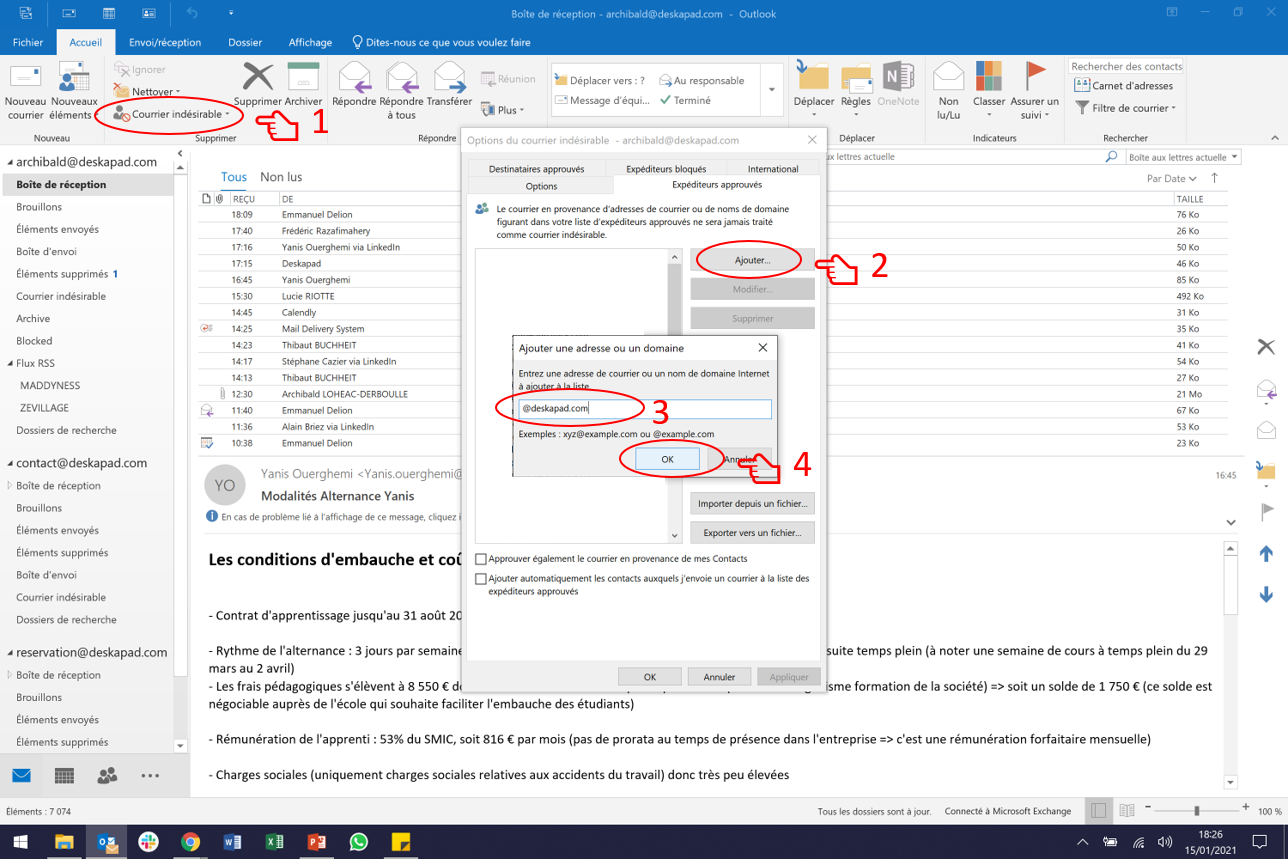Click the blue down arrow in right pane
Viewport: 1288px width, 859px height.
pos(1266,594)
